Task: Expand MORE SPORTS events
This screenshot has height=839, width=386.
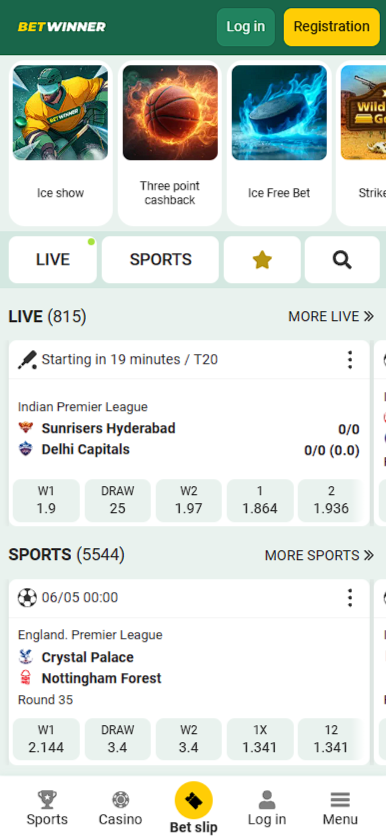Action: (319, 555)
